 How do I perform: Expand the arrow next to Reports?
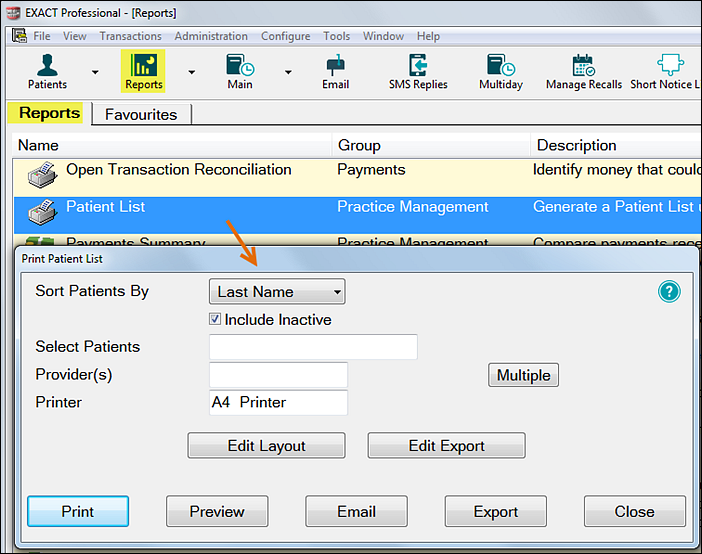pyautogui.click(x=192, y=72)
